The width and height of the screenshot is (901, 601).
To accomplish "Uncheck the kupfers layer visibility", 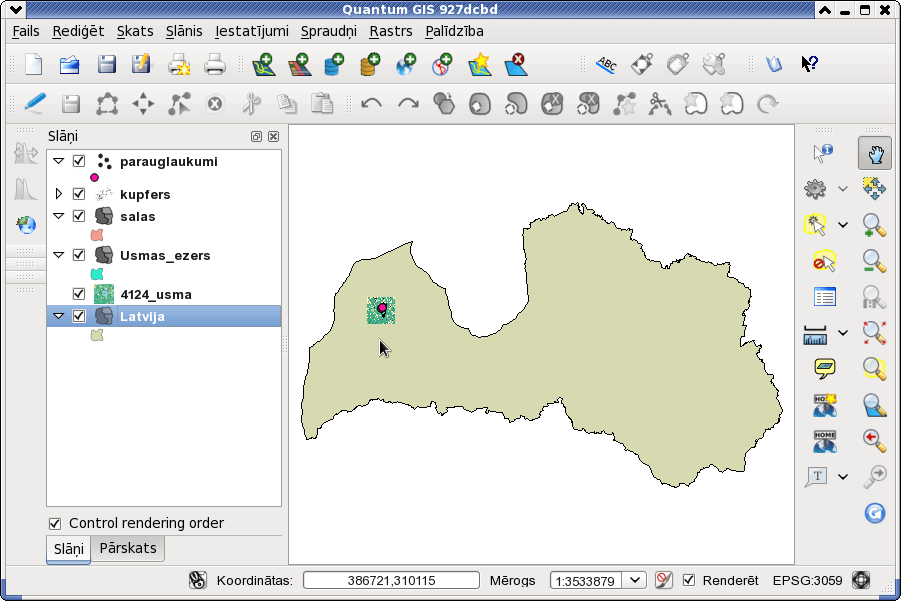I will 79,194.
